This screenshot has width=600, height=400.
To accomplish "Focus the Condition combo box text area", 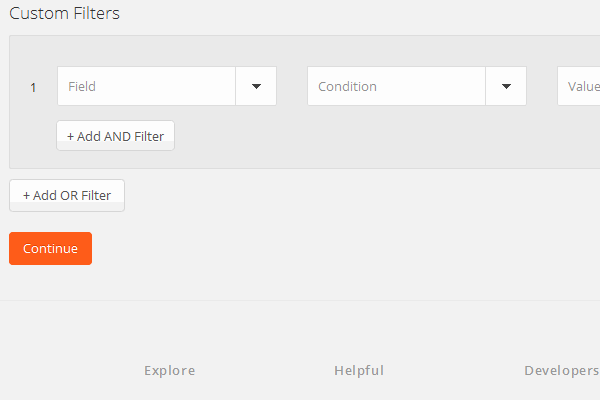I will [397, 87].
